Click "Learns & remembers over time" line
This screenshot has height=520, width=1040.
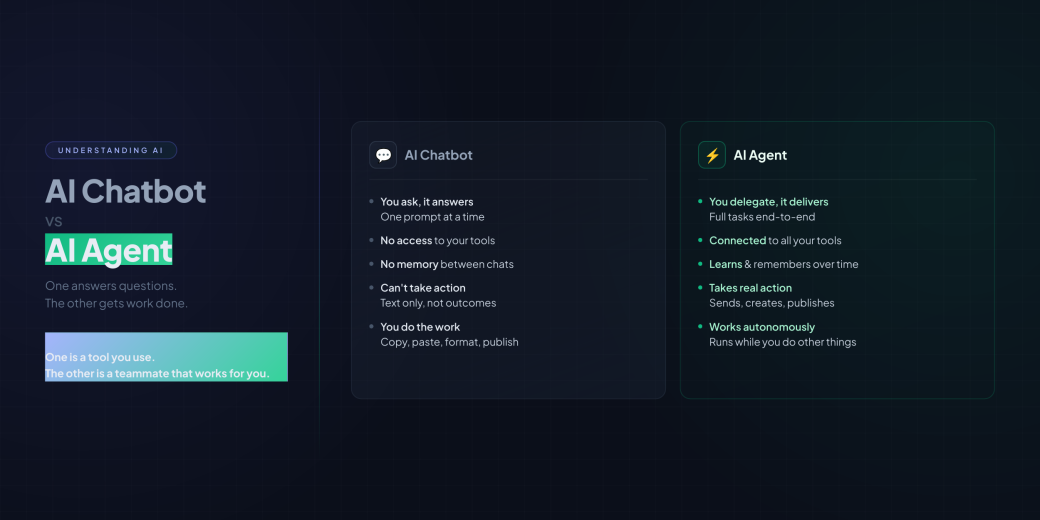[x=783, y=264]
